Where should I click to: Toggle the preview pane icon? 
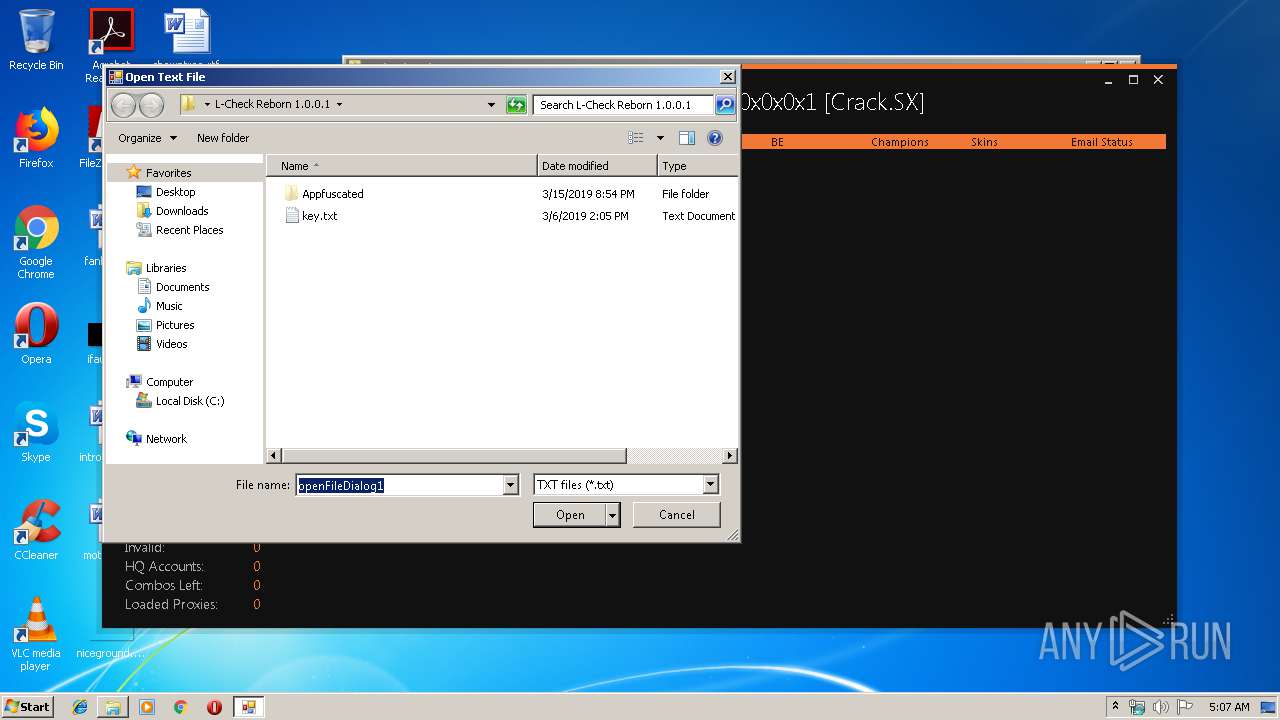686,138
